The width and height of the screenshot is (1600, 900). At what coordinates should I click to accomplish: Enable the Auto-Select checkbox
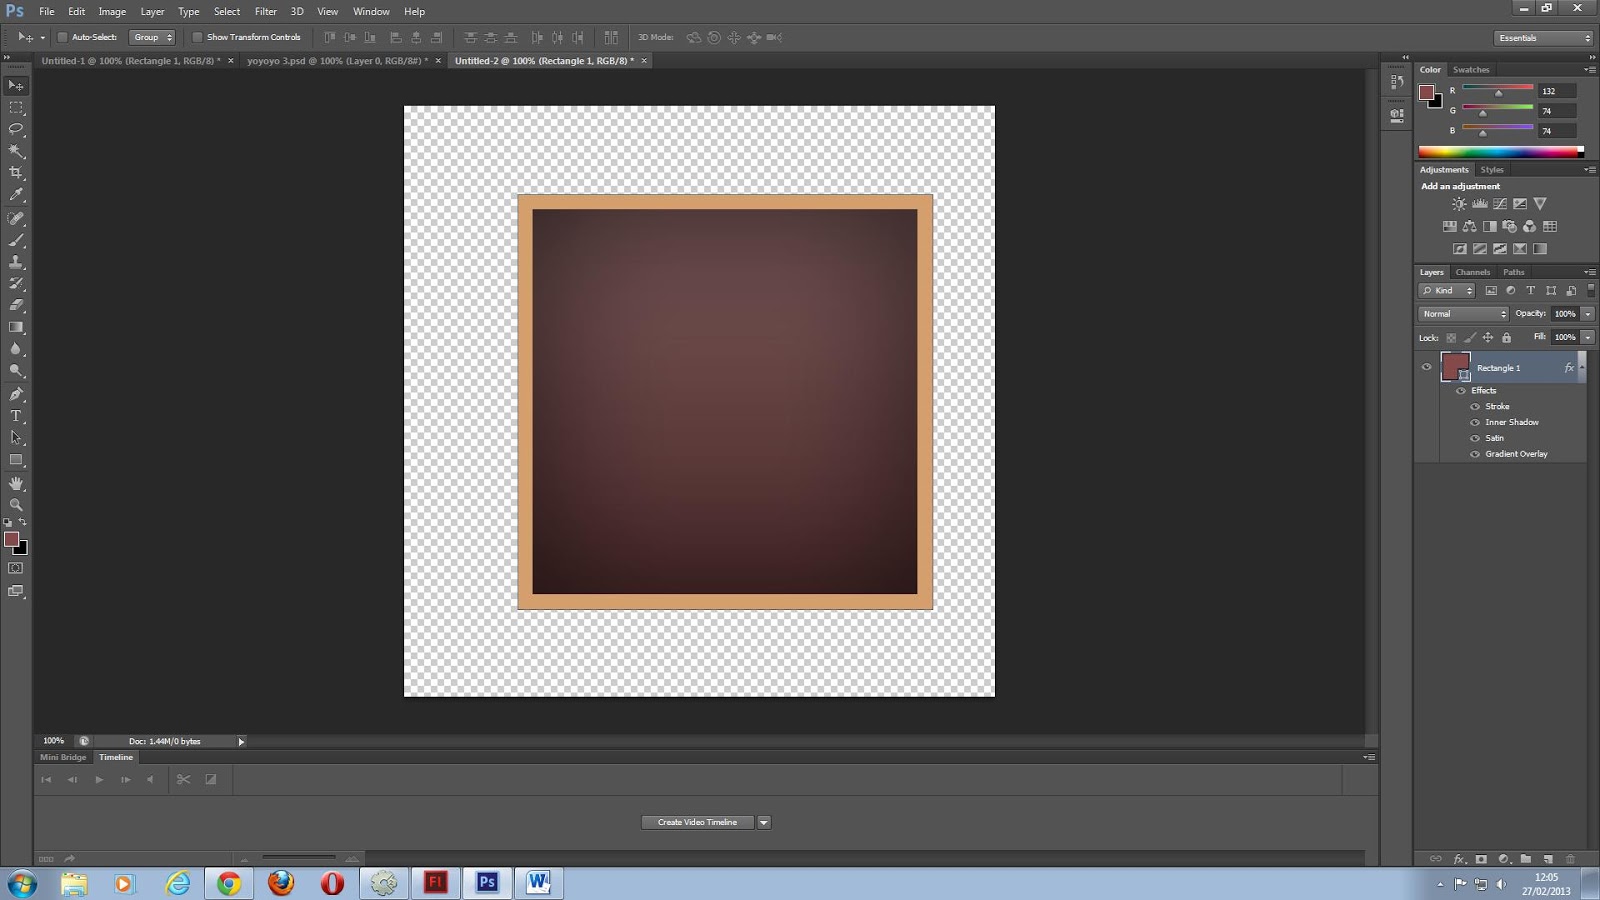[x=61, y=37]
